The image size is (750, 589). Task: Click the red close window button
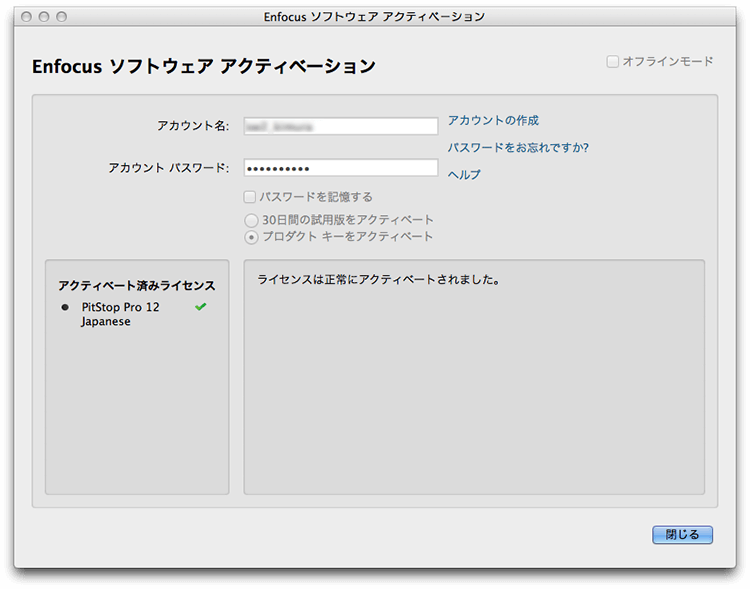click(x=26, y=17)
